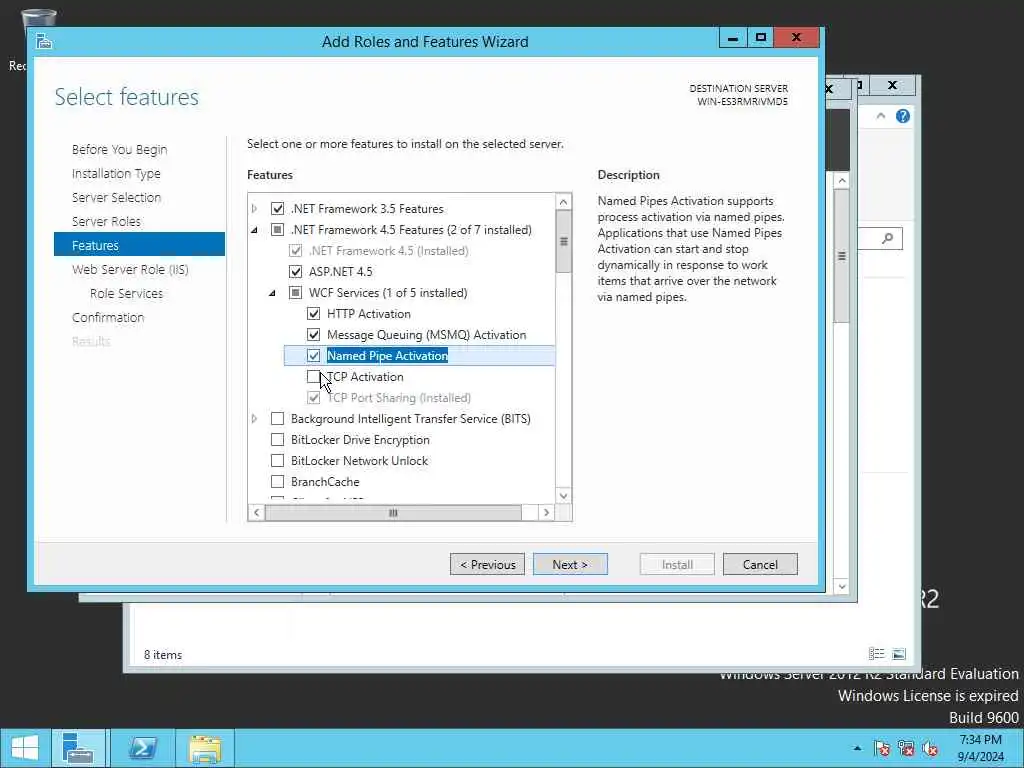Go to Installation Type step
The image size is (1024, 768).
[116, 174]
